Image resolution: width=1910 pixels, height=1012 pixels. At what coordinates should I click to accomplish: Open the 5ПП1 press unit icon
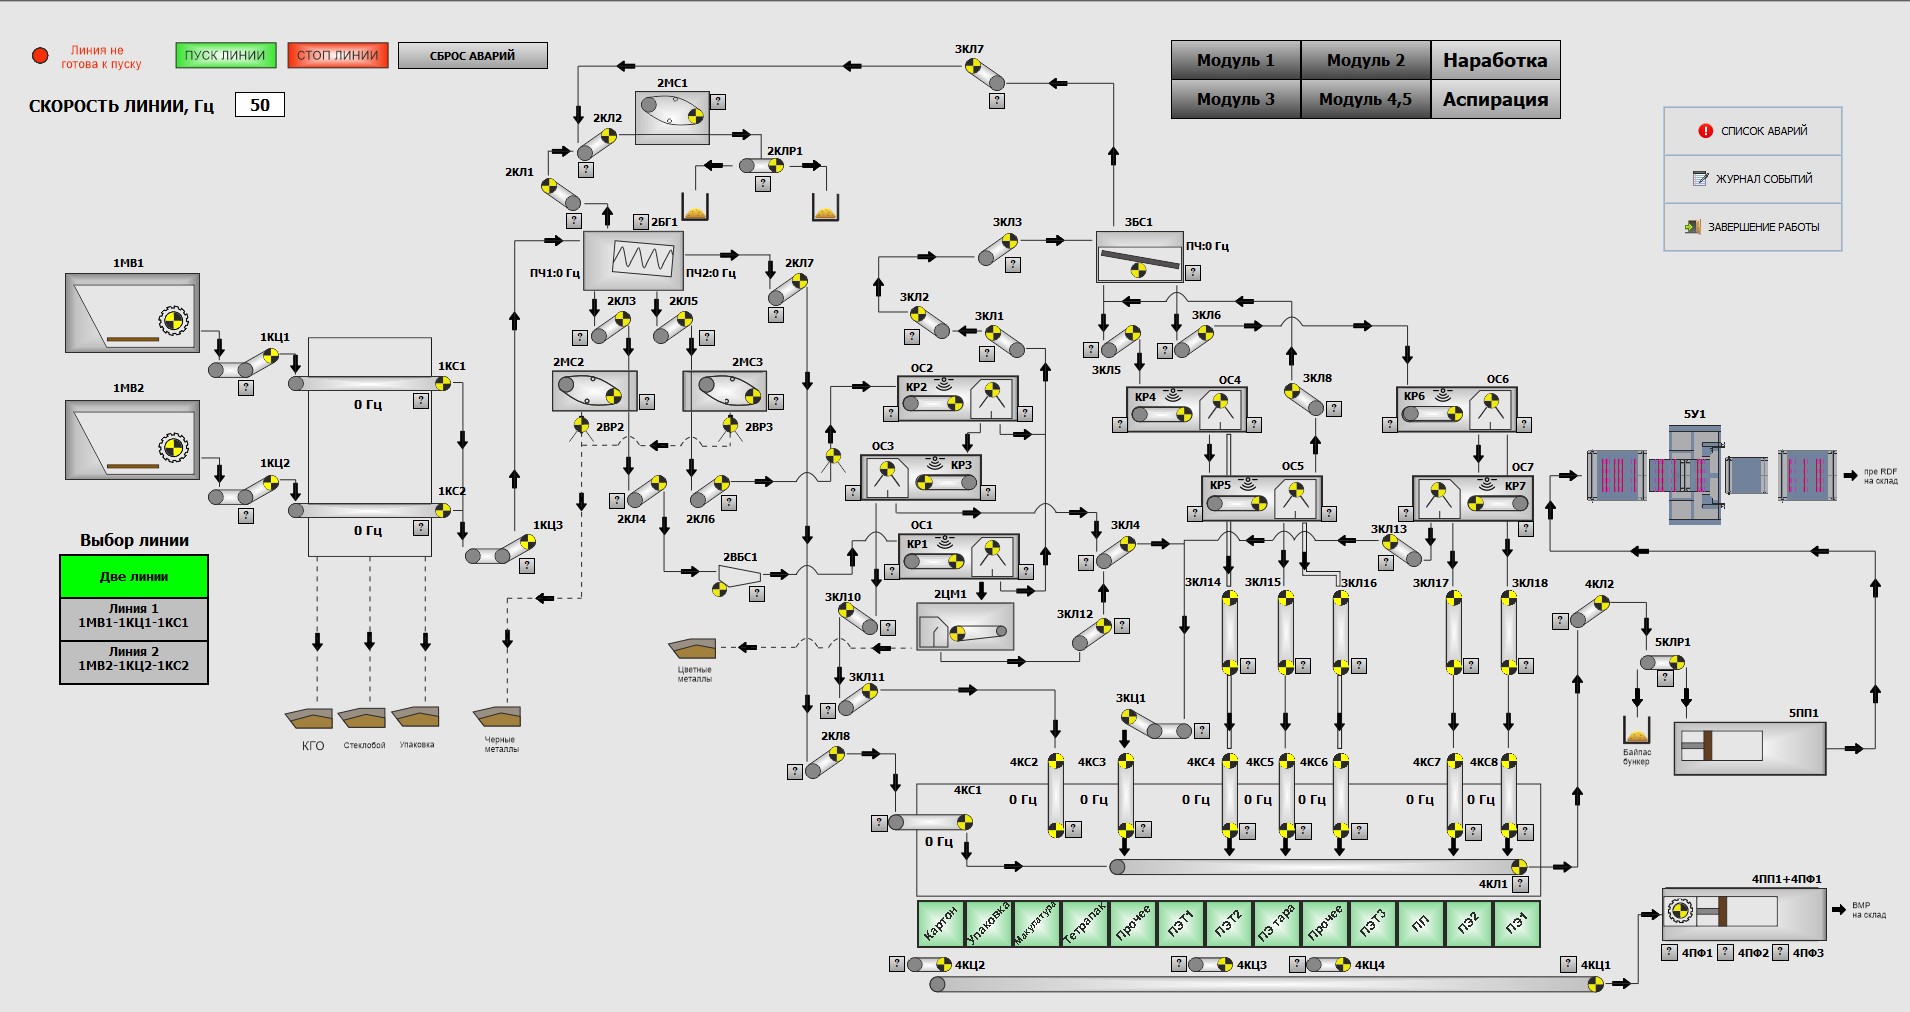(1749, 747)
